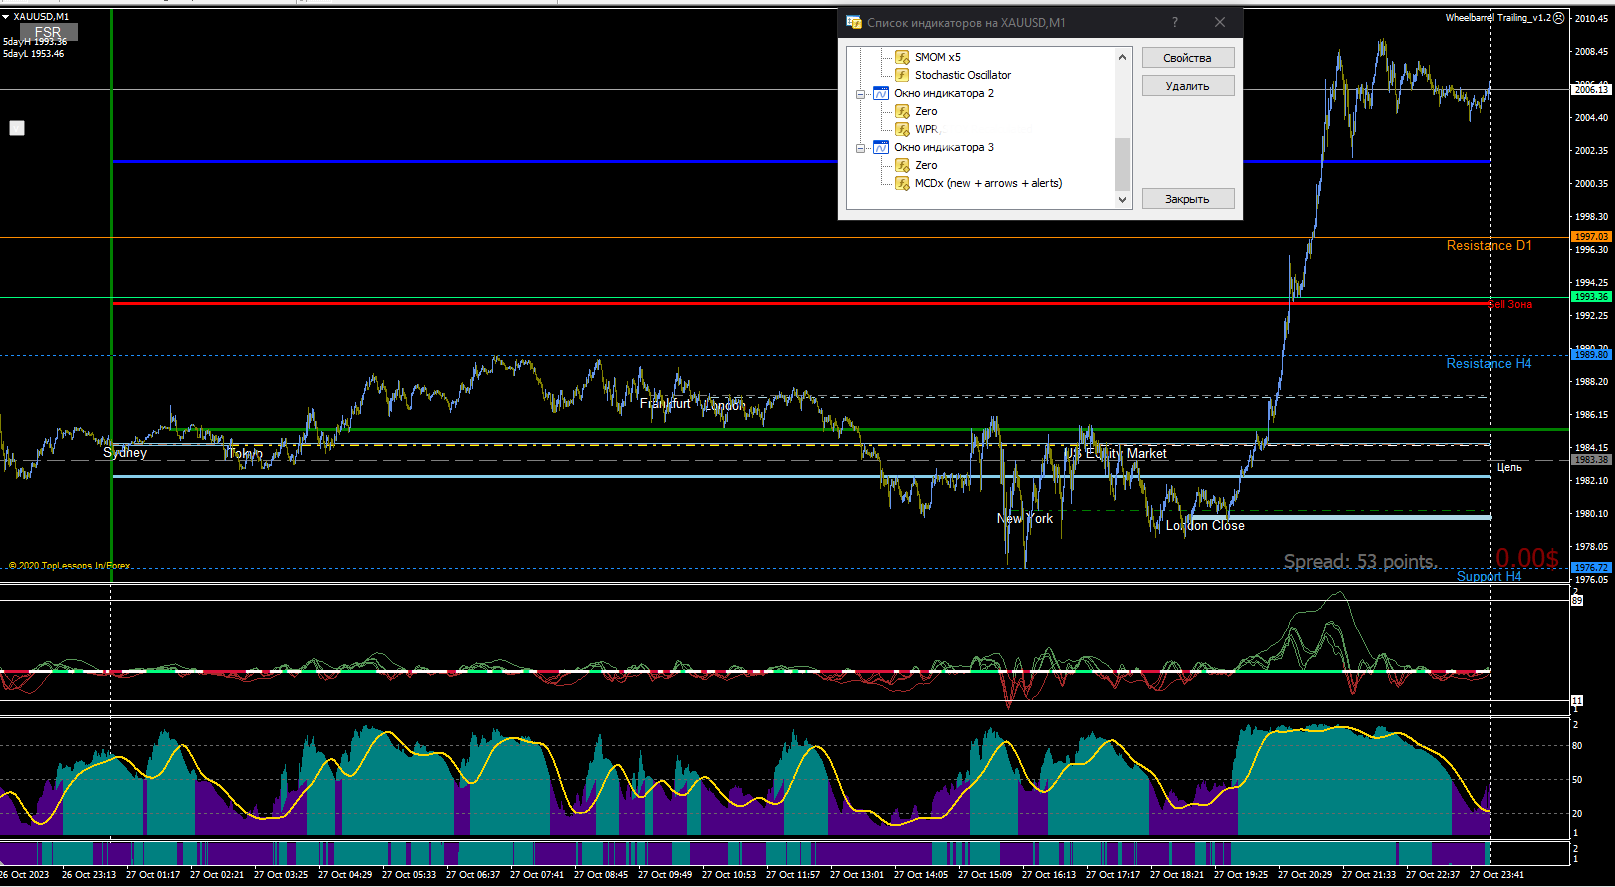
Task: Click the MCDx indicator icon
Action: pos(902,183)
